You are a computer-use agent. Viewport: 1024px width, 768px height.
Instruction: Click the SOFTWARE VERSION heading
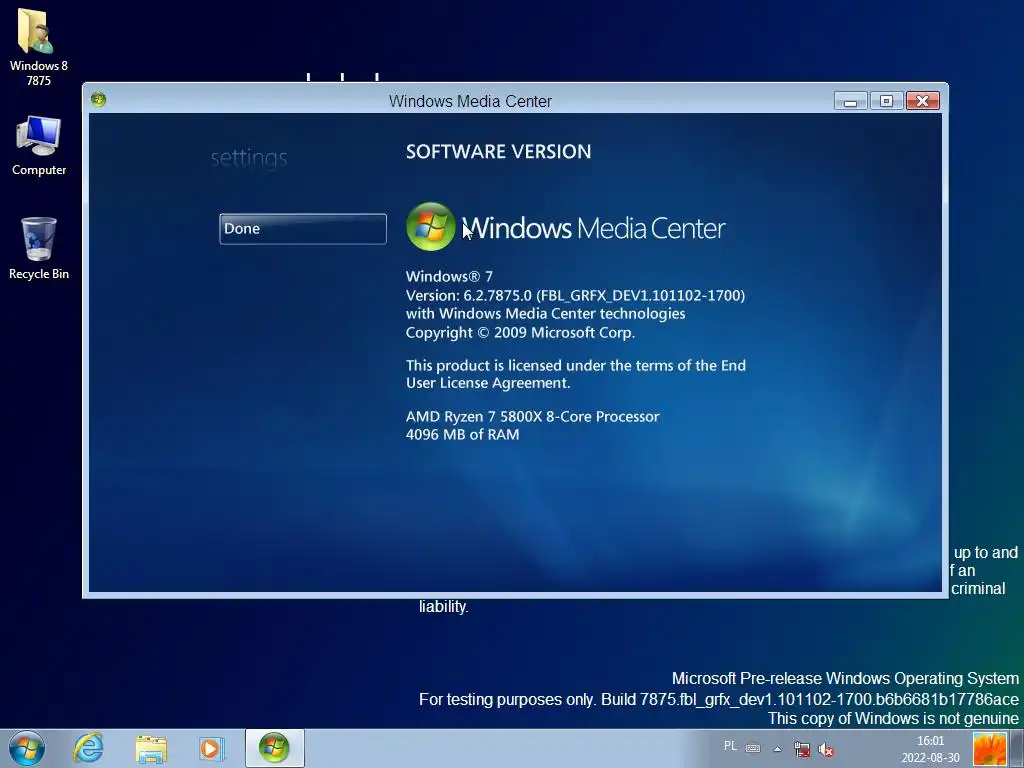coord(498,152)
